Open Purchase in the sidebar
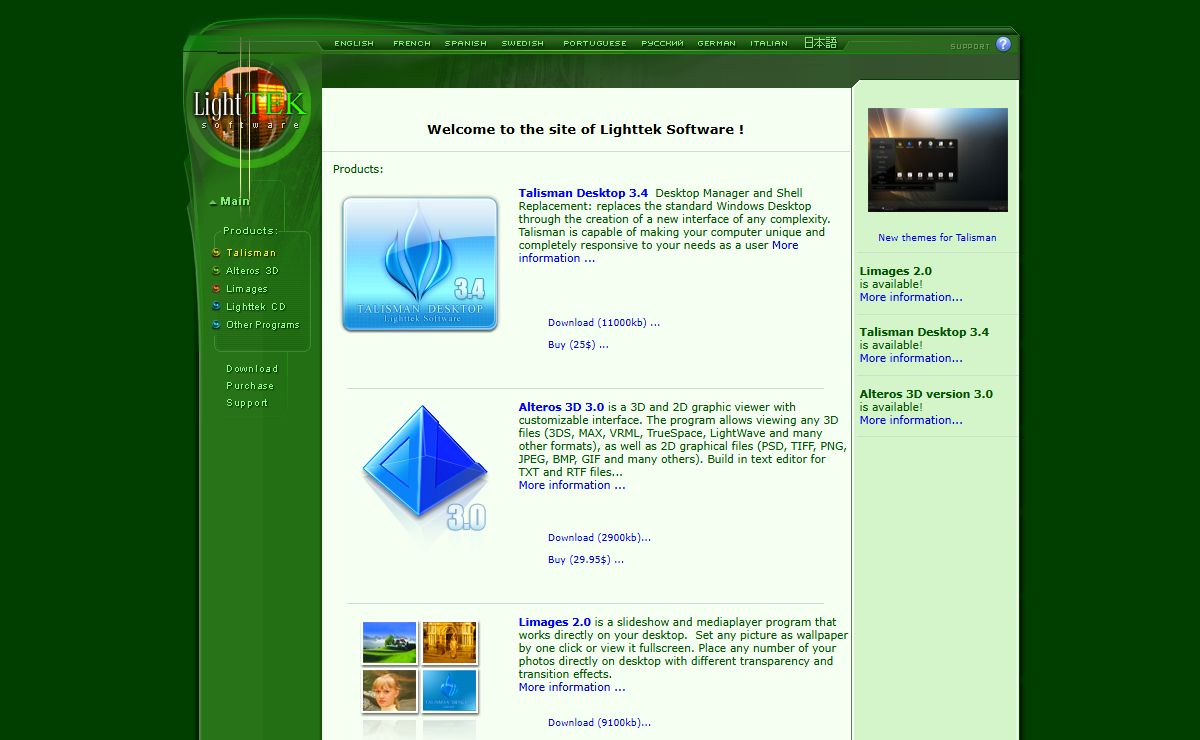The height and width of the screenshot is (740, 1200). (250, 386)
